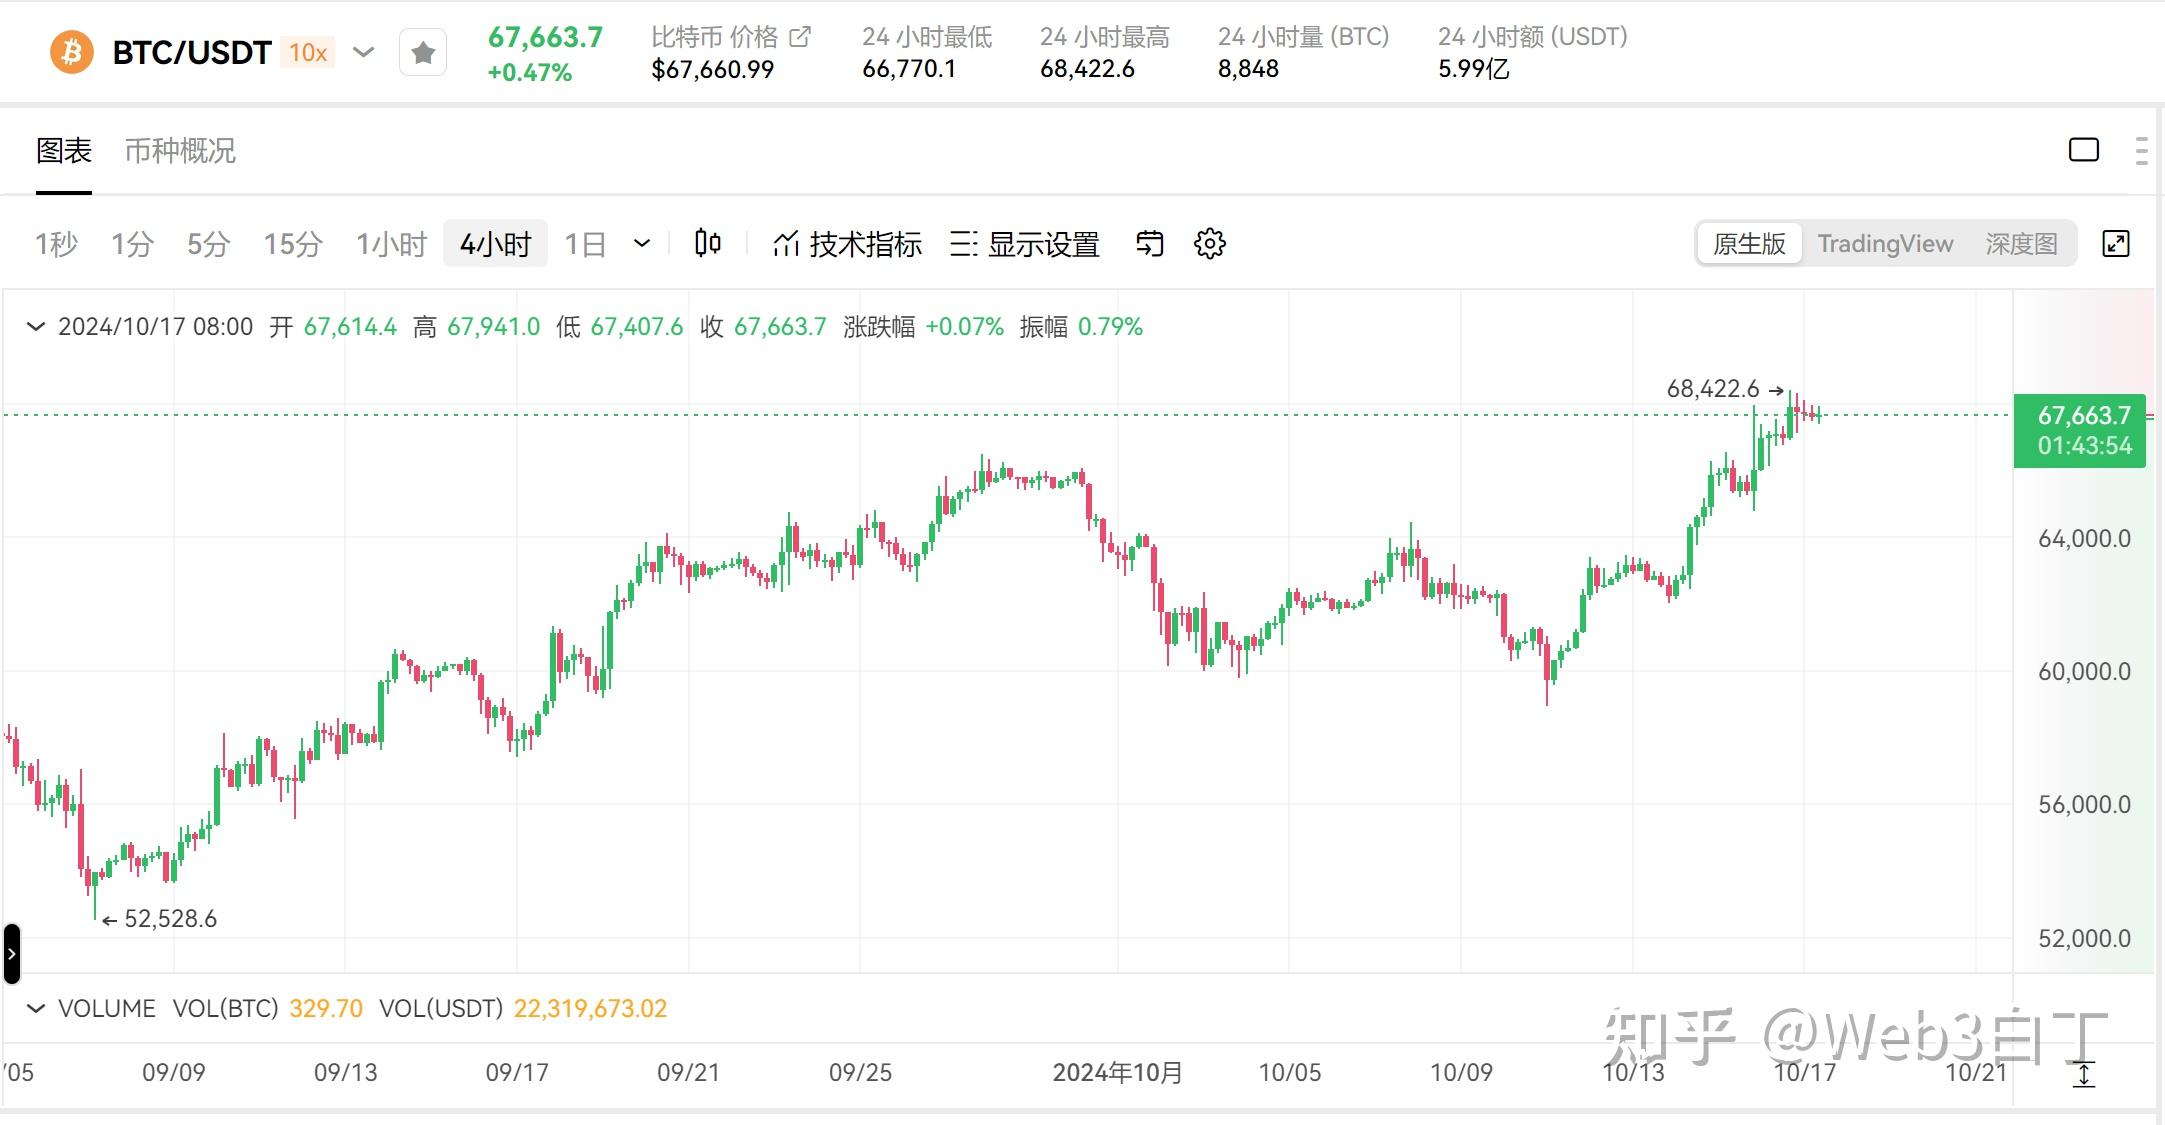This screenshot has height=1125, width=2165.
Task: Select the 1秒 interval
Action: pyautogui.click(x=56, y=244)
